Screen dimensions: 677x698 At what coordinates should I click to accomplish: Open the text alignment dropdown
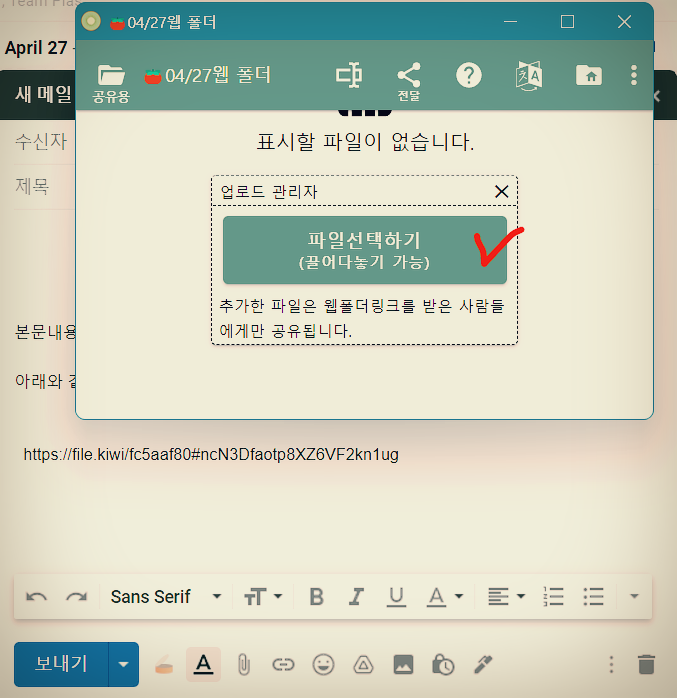pyautogui.click(x=506, y=597)
